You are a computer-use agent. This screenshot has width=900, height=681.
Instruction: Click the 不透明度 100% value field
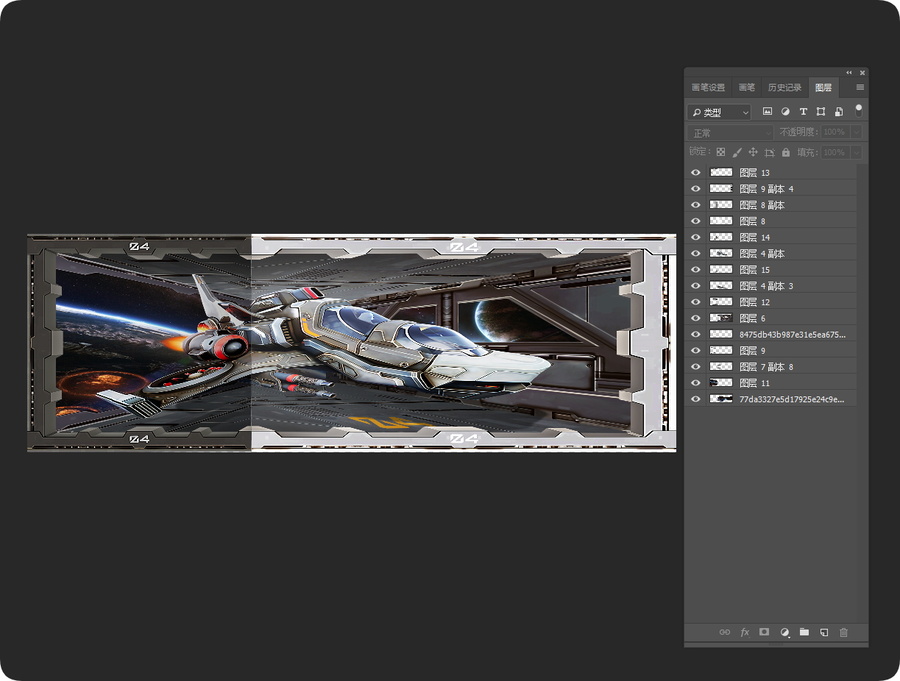pyautogui.click(x=836, y=132)
